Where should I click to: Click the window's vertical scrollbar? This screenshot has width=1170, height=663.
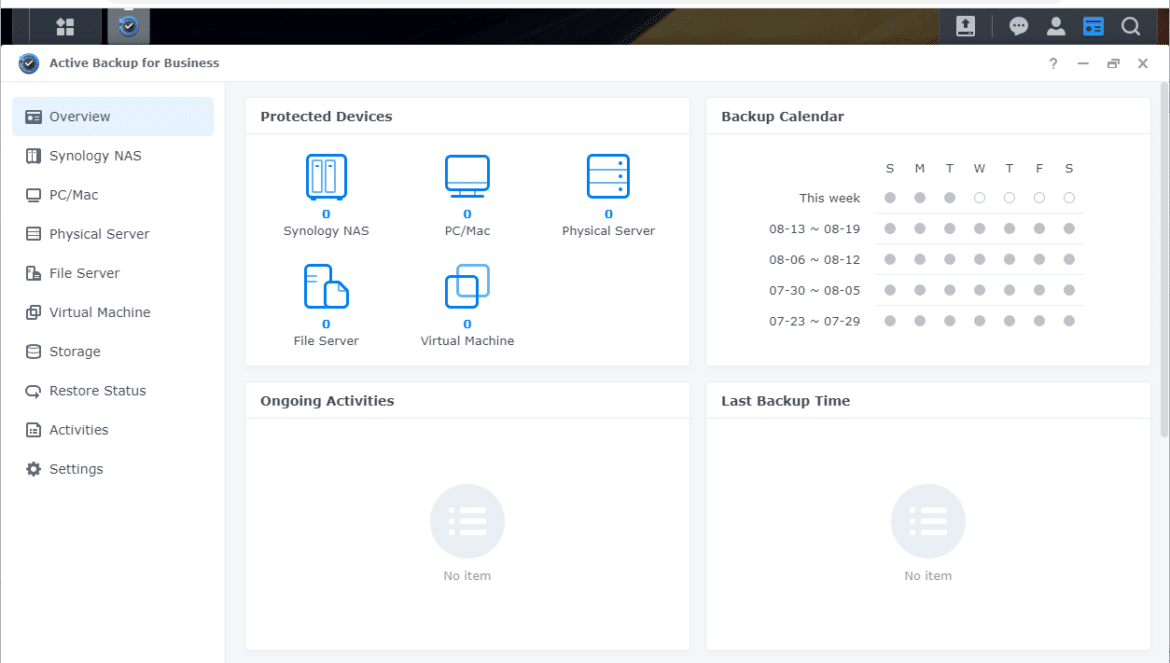pos(1164,260)
